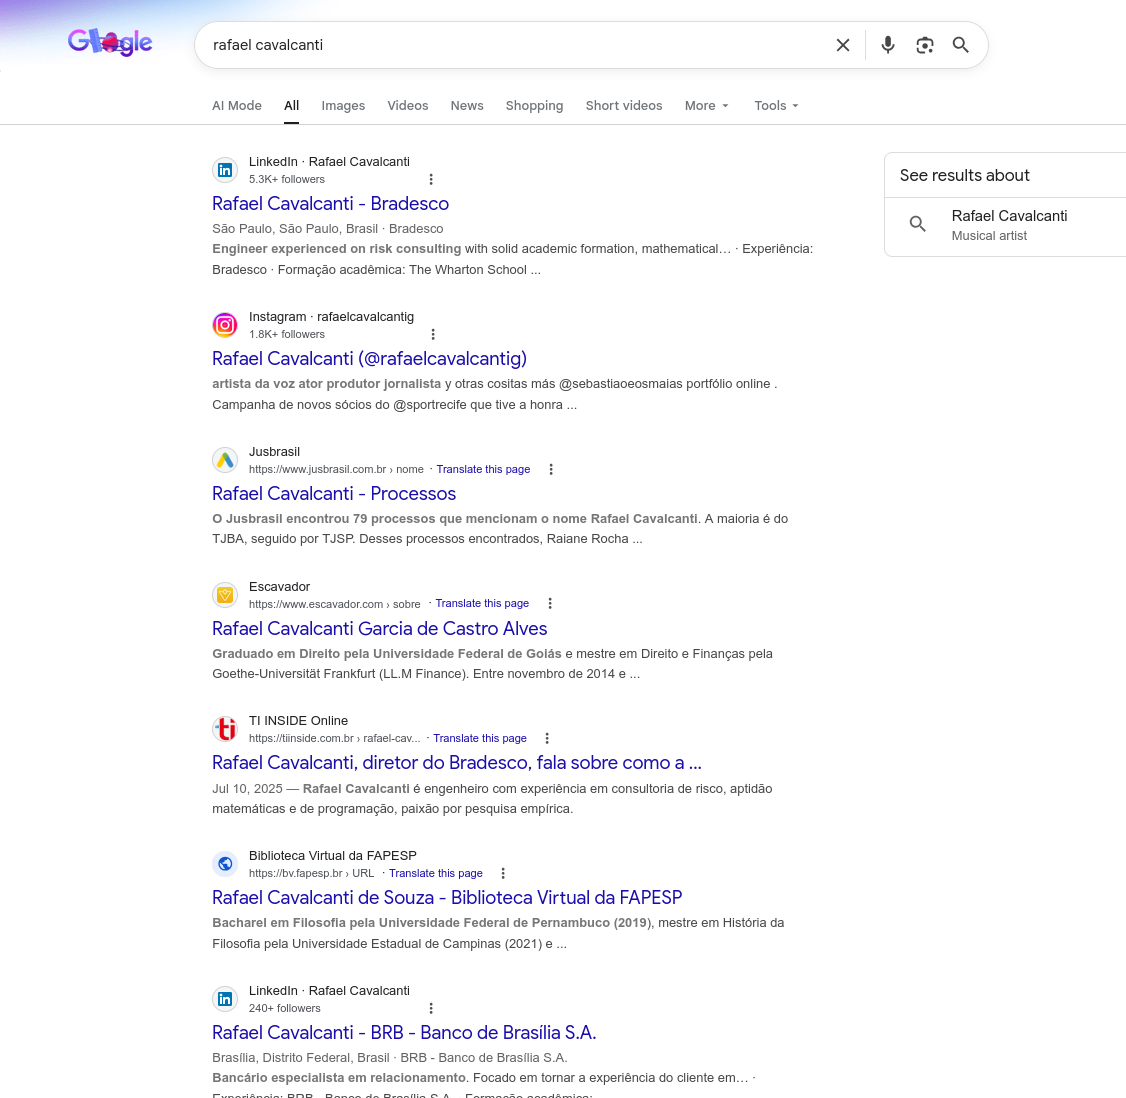Click the Jusbrasil site favicon

(225, 460)
